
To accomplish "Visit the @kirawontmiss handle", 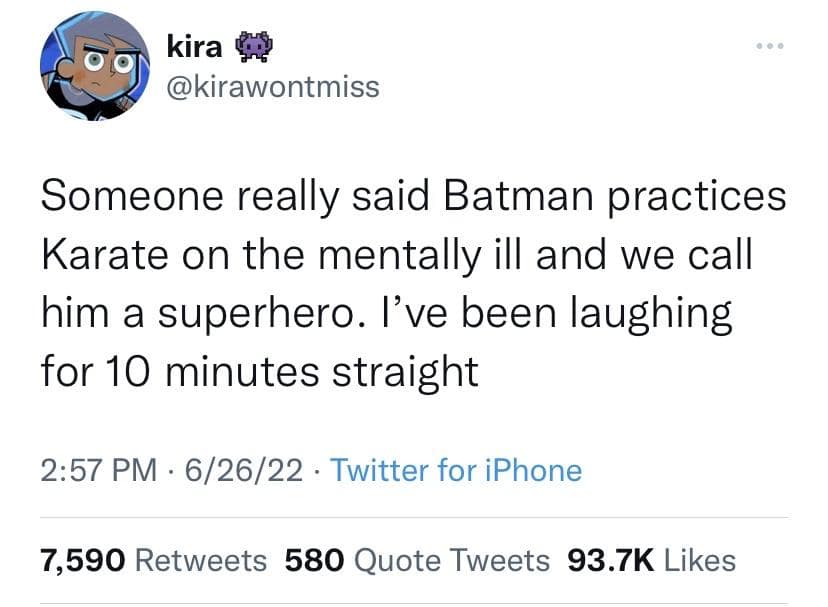I will click(270, 87).
